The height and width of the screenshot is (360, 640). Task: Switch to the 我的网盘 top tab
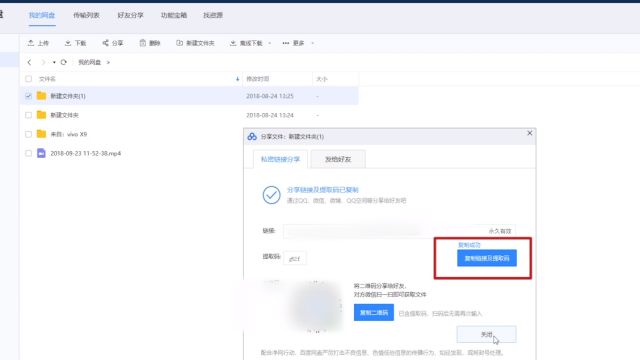pos(42,15)
